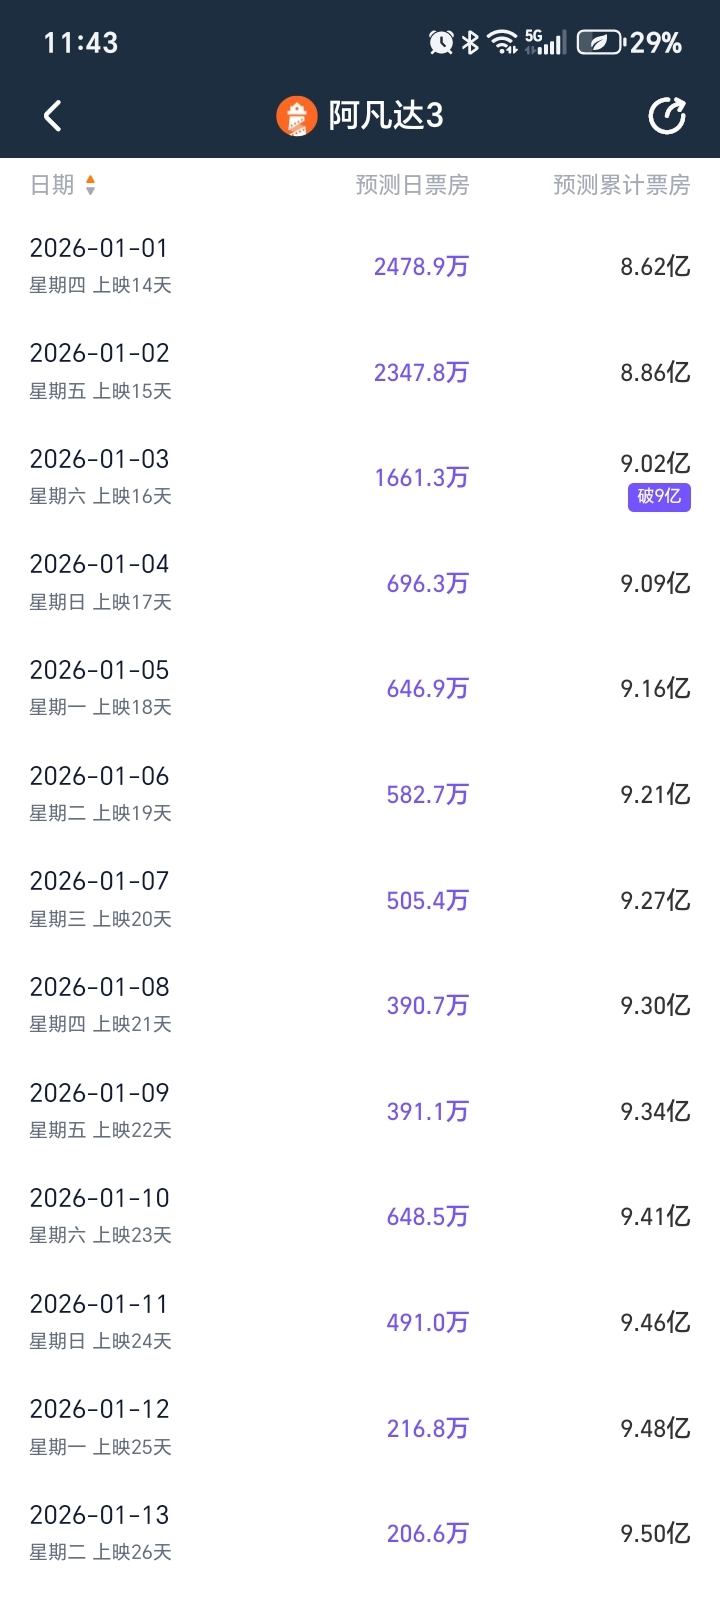720x1610 pixels.
Task: Tap the 2478.9万 daily box office value
Action: pos(421,267)
